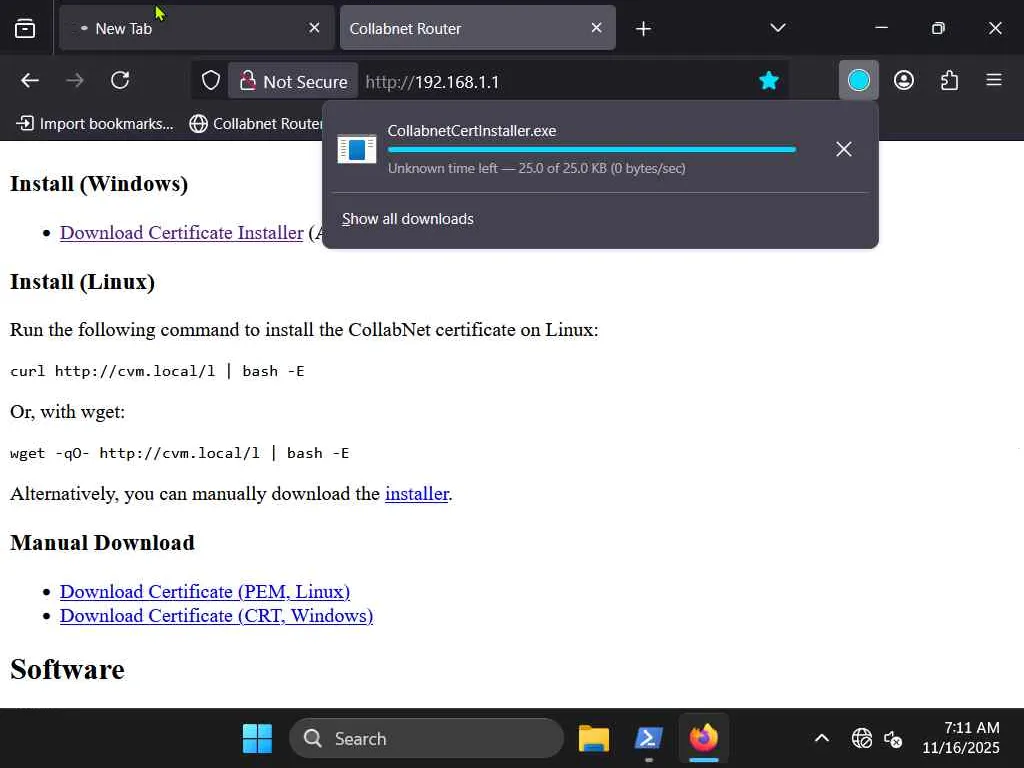Click the Software heading
Screen dimensions: 1024x768
(67, 669)
